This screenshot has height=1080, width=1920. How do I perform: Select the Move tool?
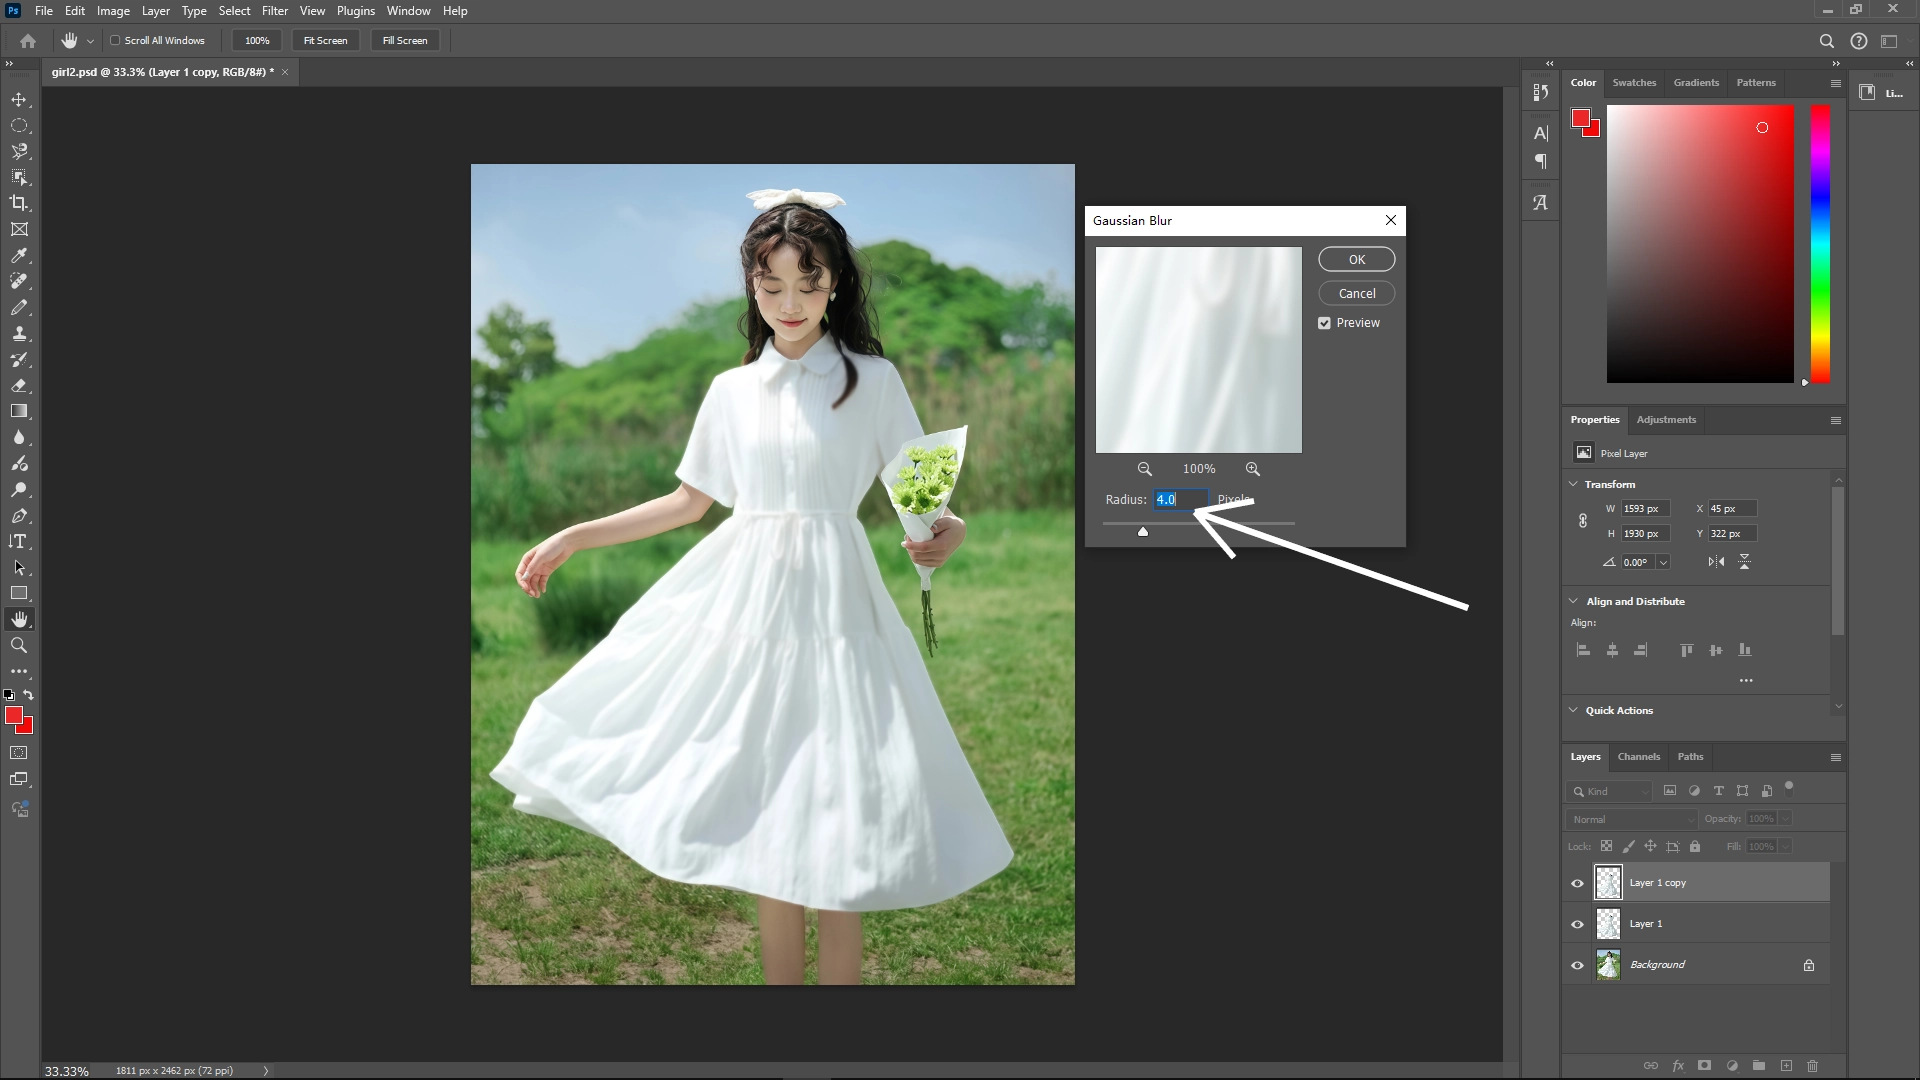click(x=19, y=99)
